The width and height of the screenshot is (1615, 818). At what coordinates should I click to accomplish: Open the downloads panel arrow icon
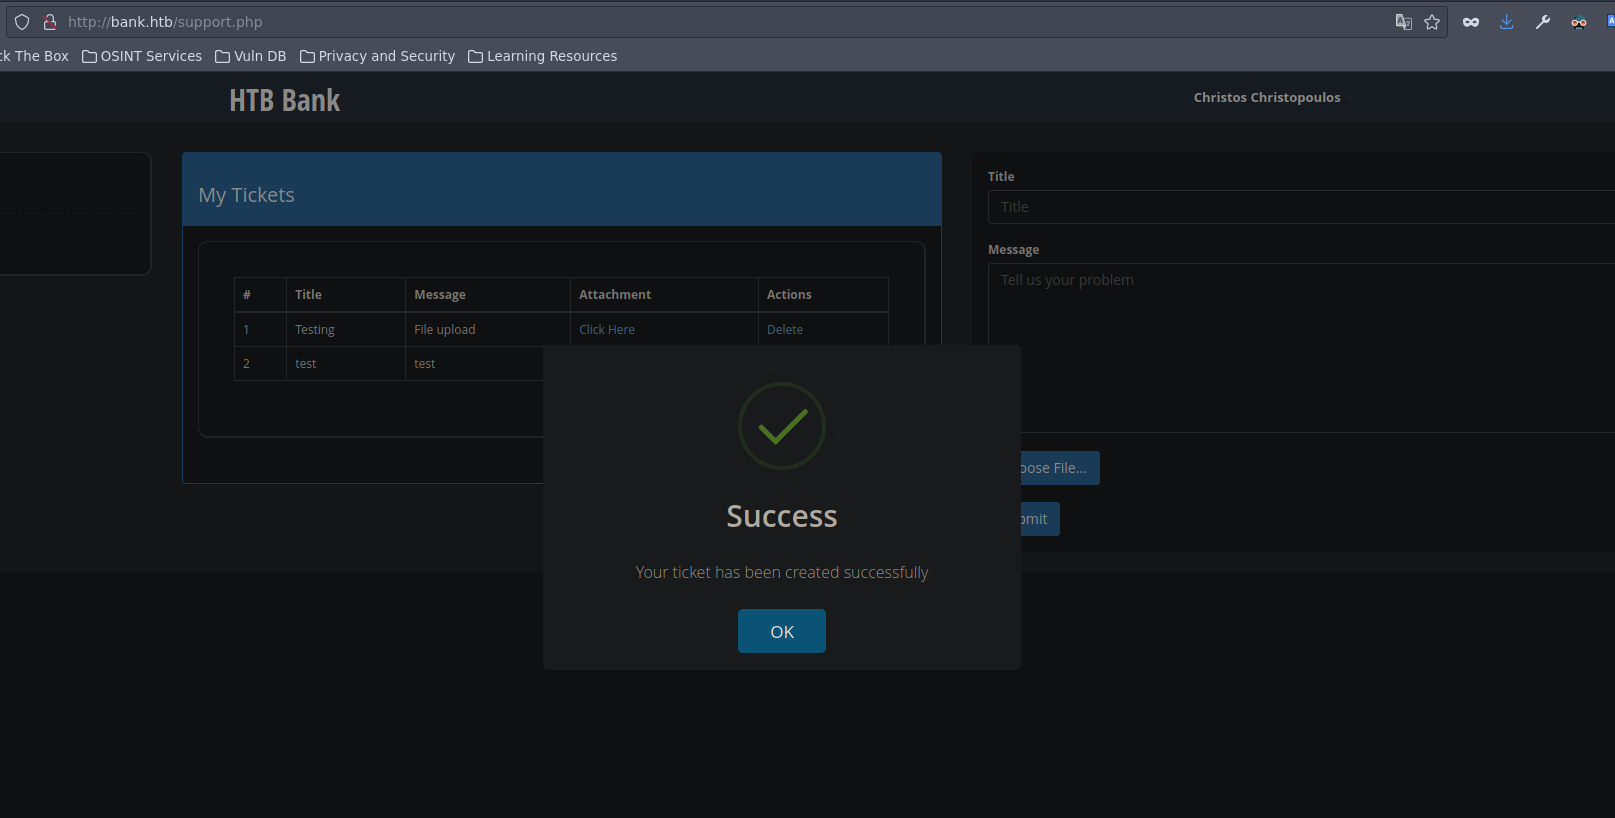click(x=1506, y=22)
